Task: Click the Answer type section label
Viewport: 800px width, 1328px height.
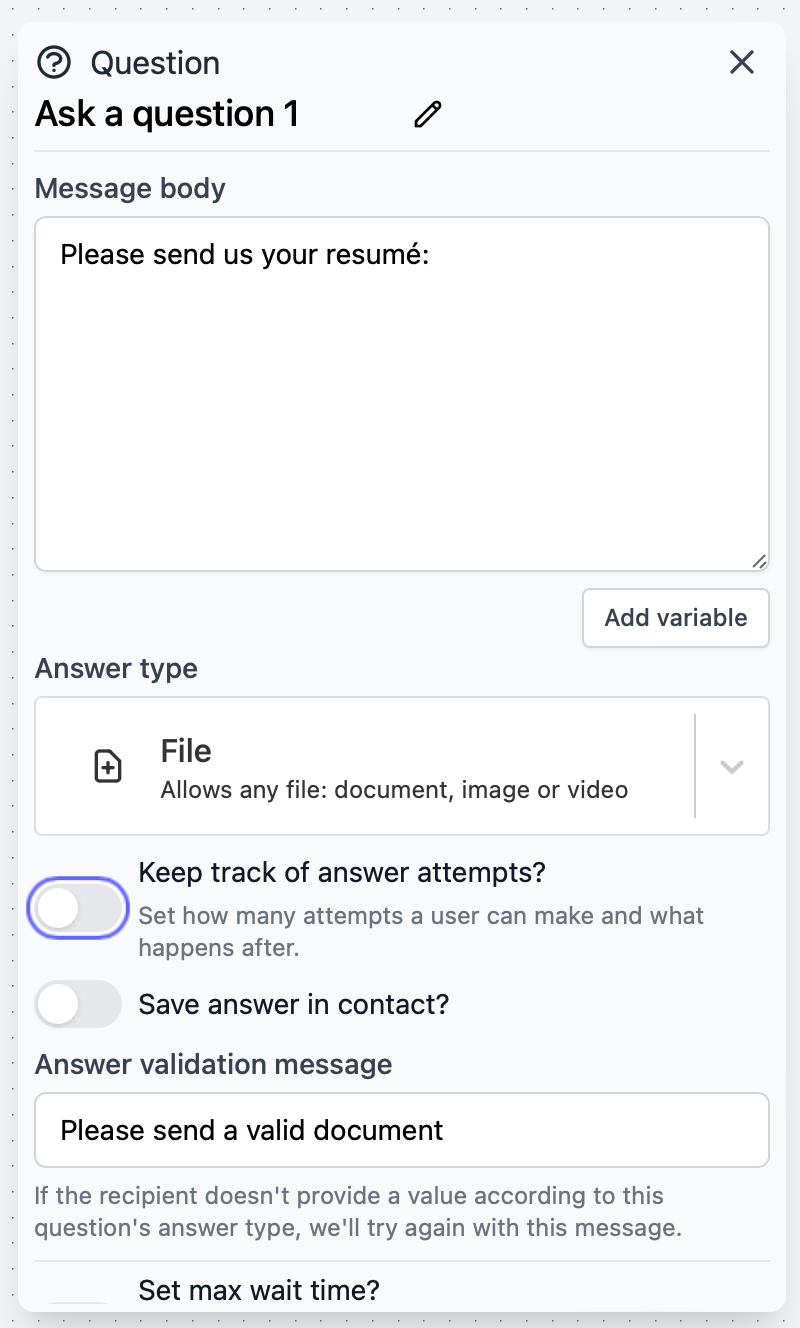Action: pos(115,668)
